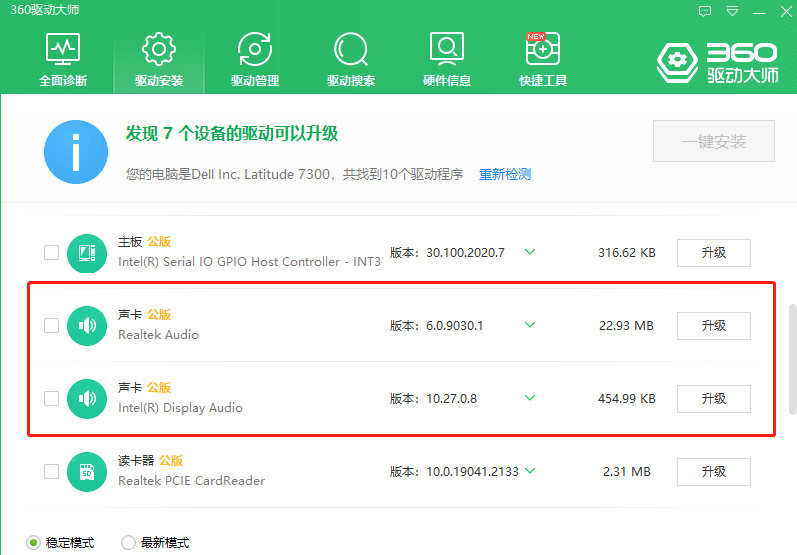797x555 pixels.
Task: Click the feedback chat bubble icon
Action: click(x=705, y=11)
